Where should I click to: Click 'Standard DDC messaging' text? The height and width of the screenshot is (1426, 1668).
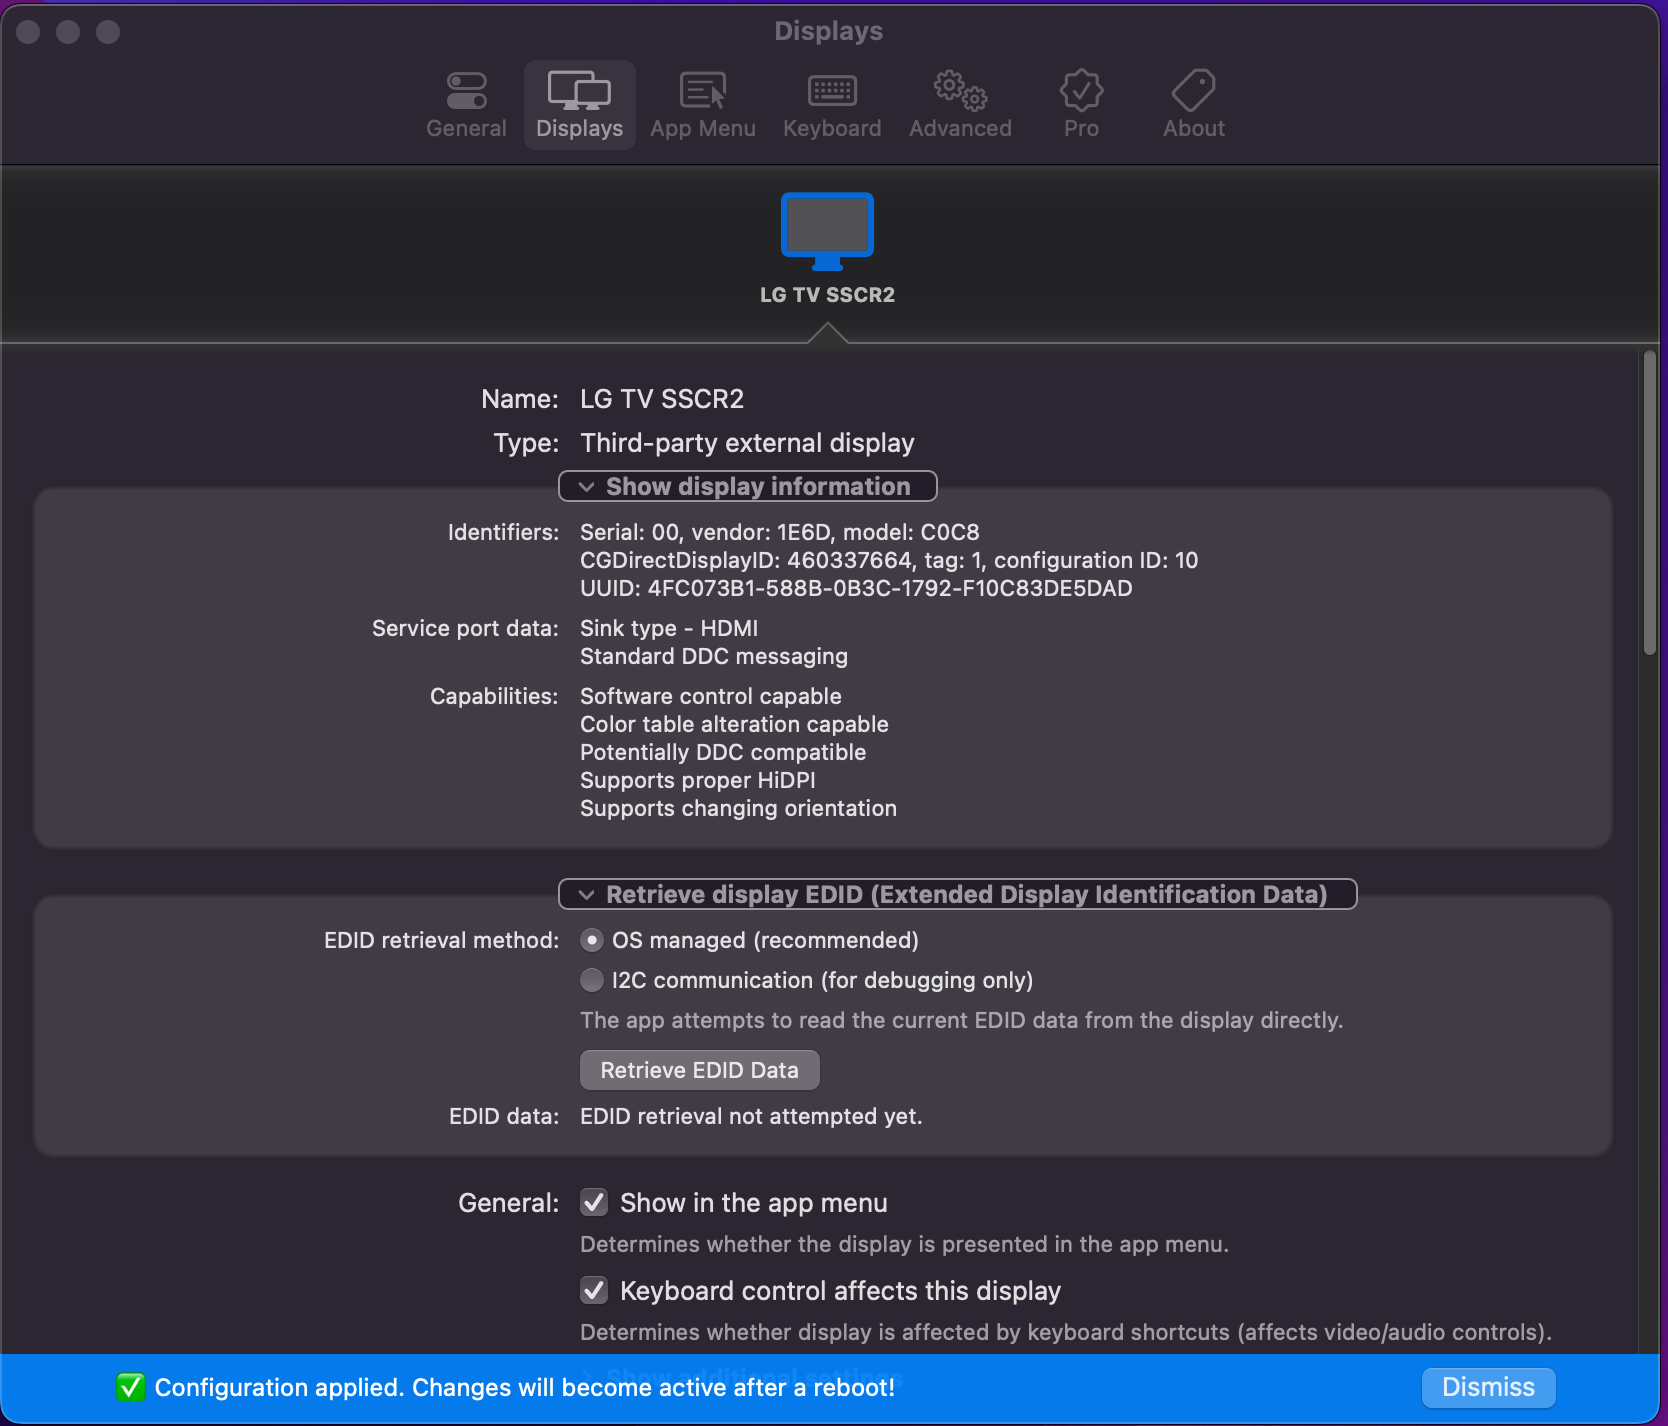point(714,656)
